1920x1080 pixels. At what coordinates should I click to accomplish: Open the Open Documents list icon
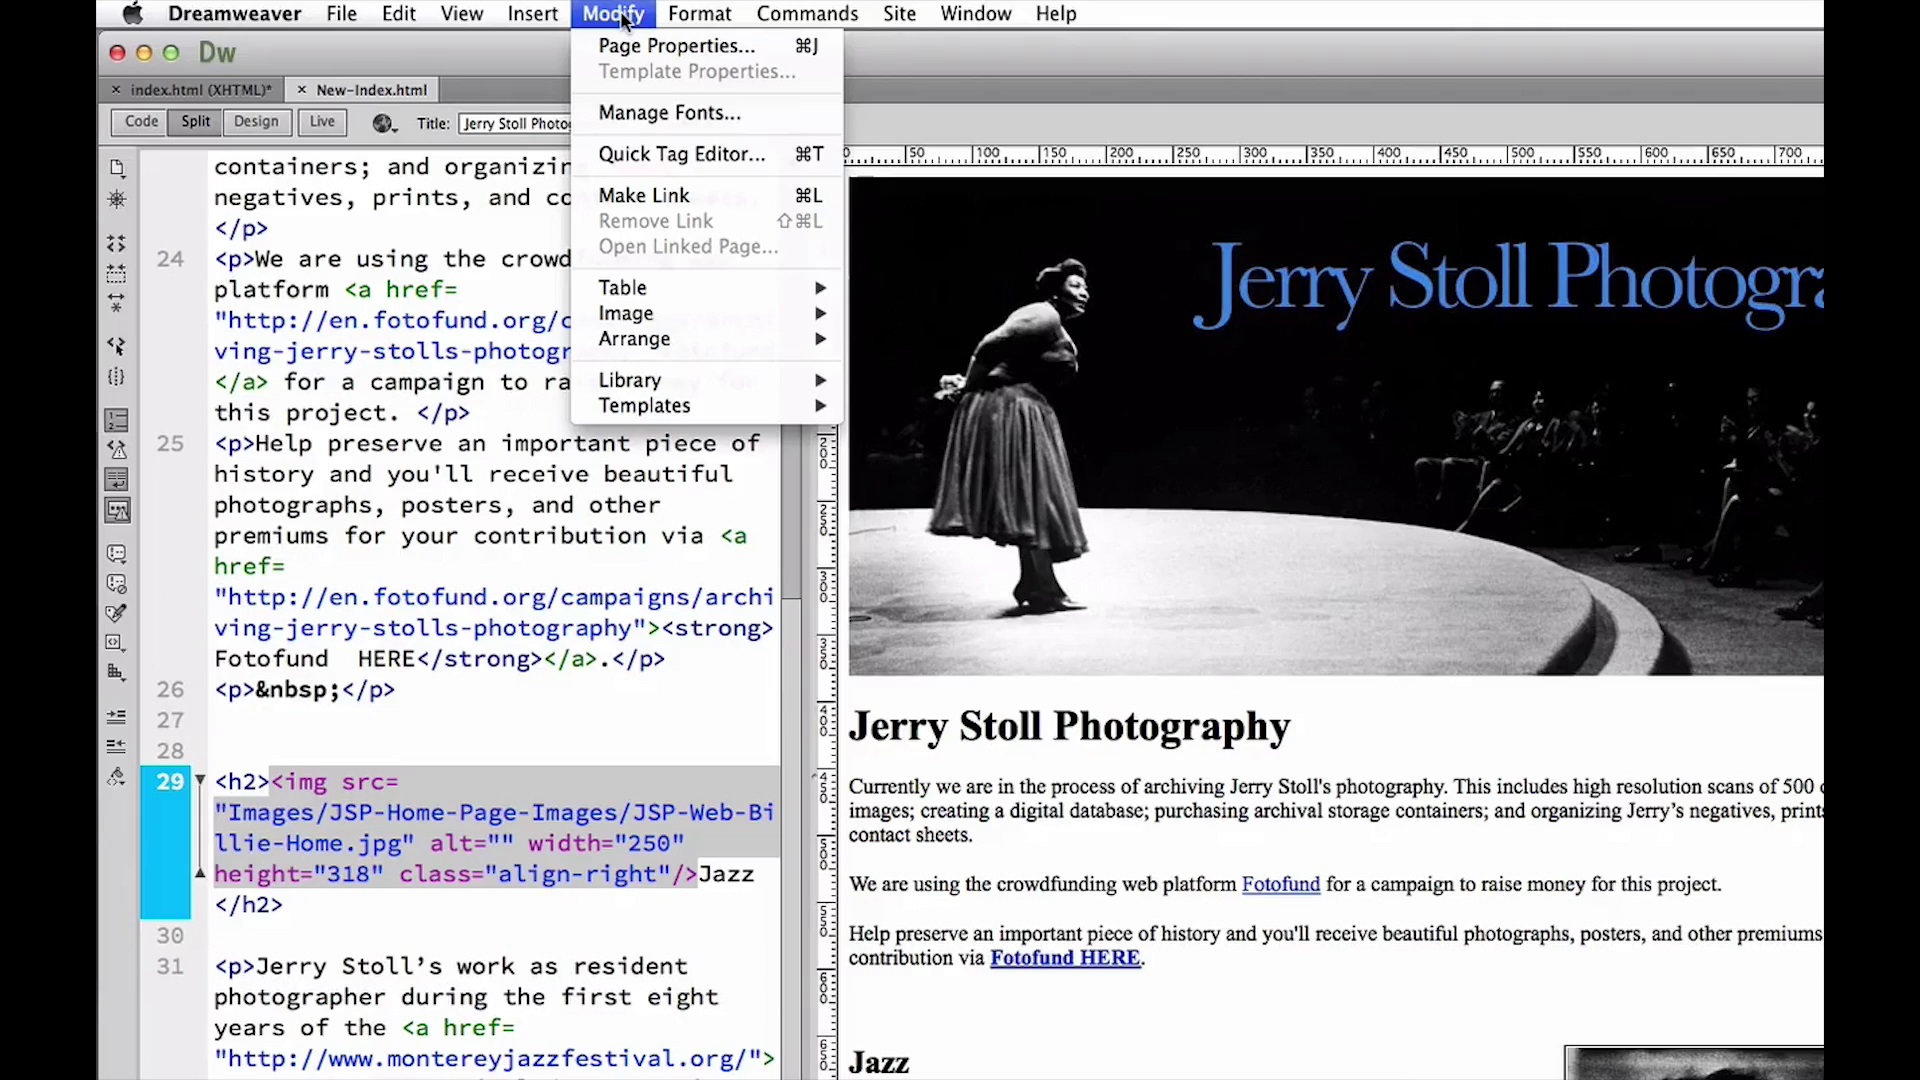(x=117, y=168)
